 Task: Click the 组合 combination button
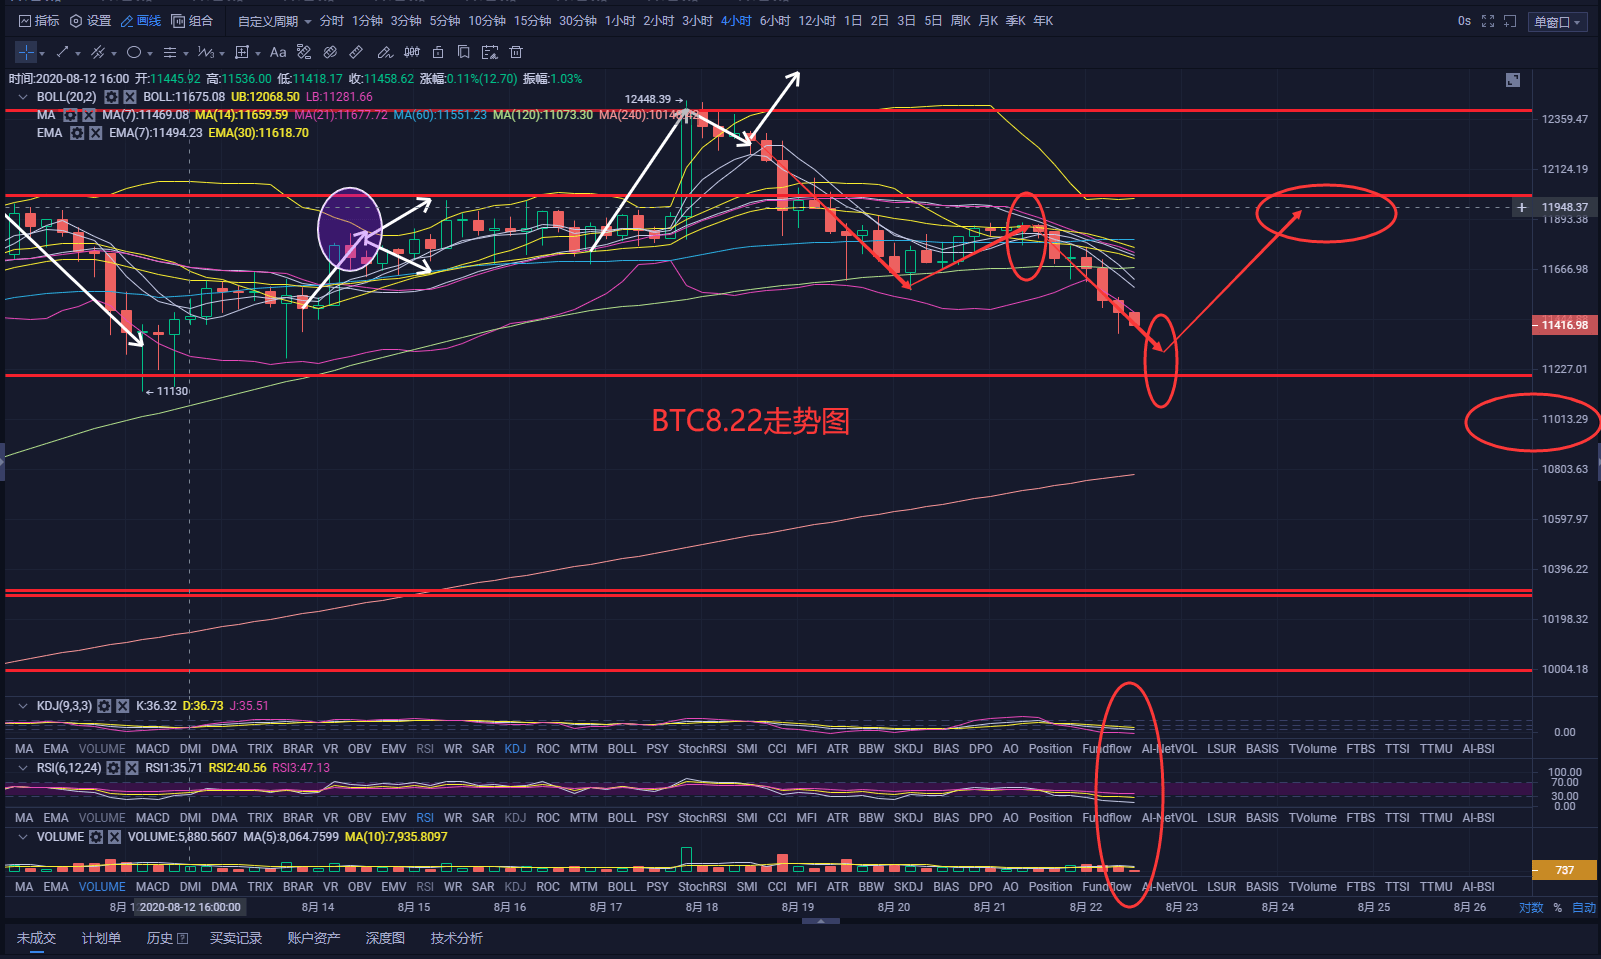point(192,21)
